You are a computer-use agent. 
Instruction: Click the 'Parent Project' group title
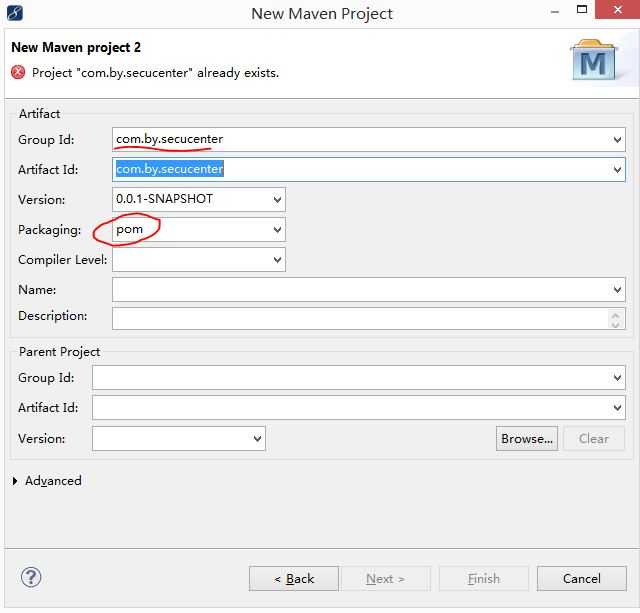click(59, 352)
